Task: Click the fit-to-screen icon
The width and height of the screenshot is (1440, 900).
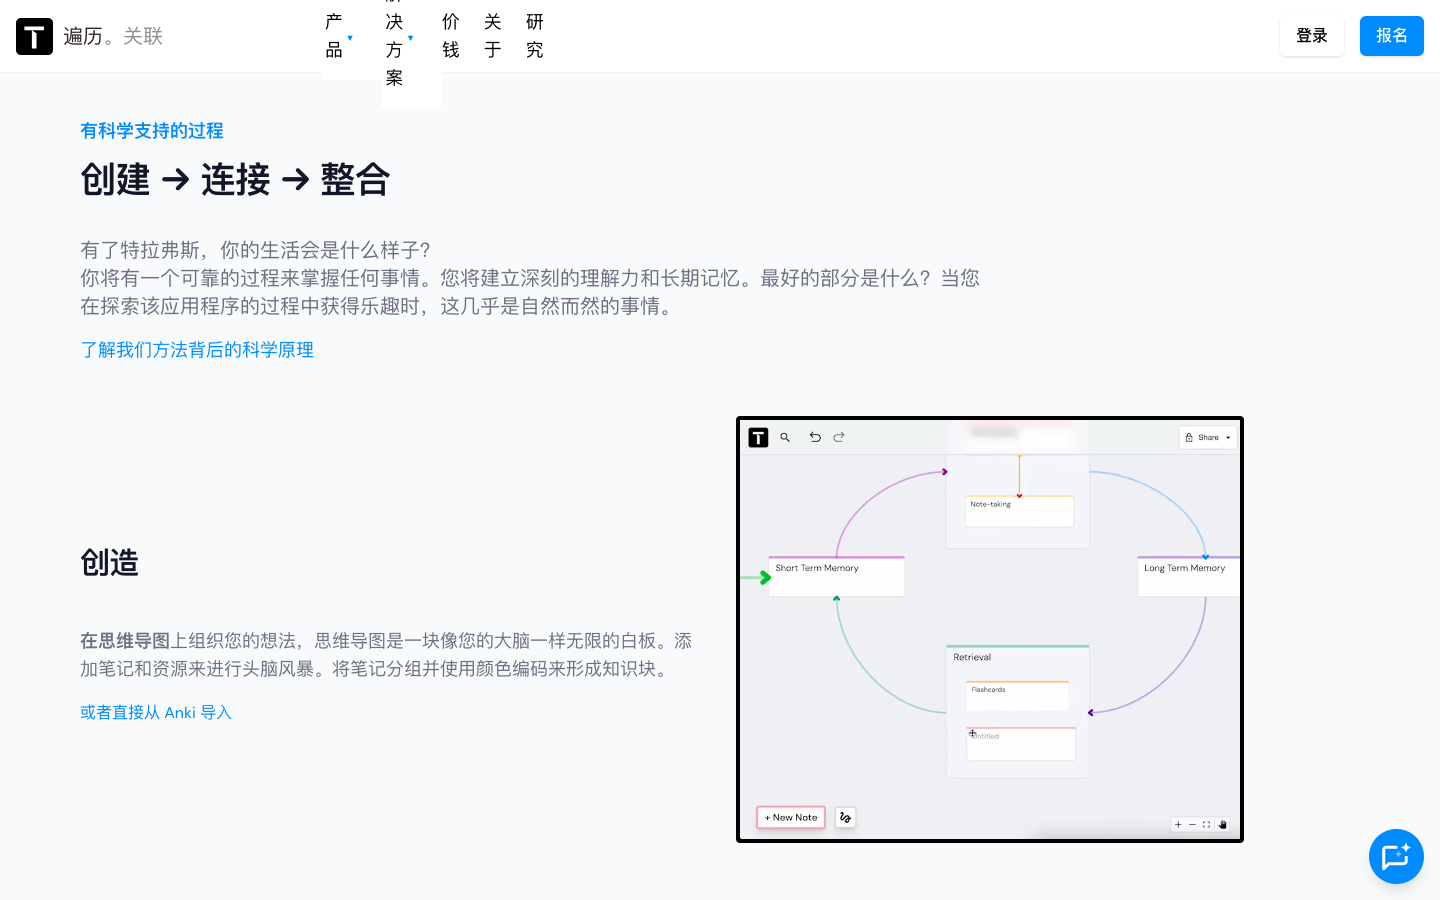Action: coord(1206,825)
